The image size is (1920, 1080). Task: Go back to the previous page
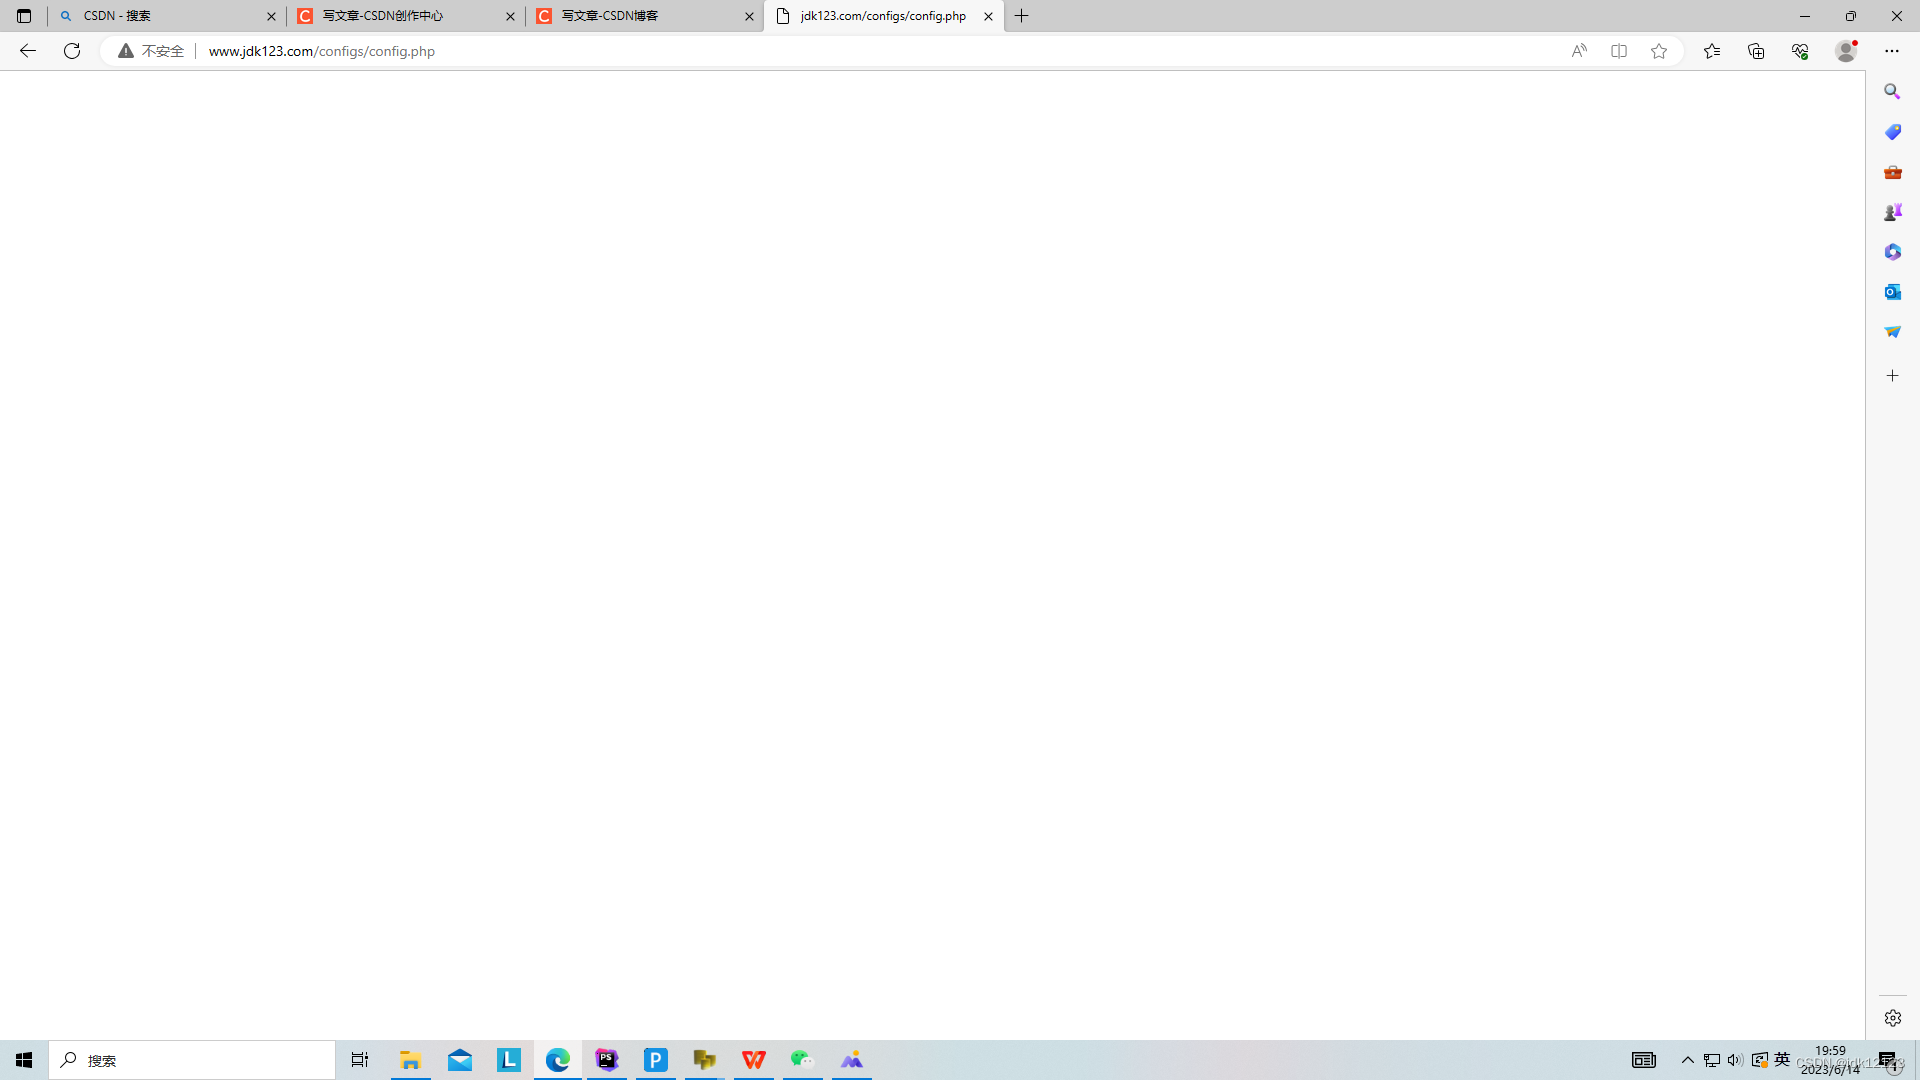[28, 51]
